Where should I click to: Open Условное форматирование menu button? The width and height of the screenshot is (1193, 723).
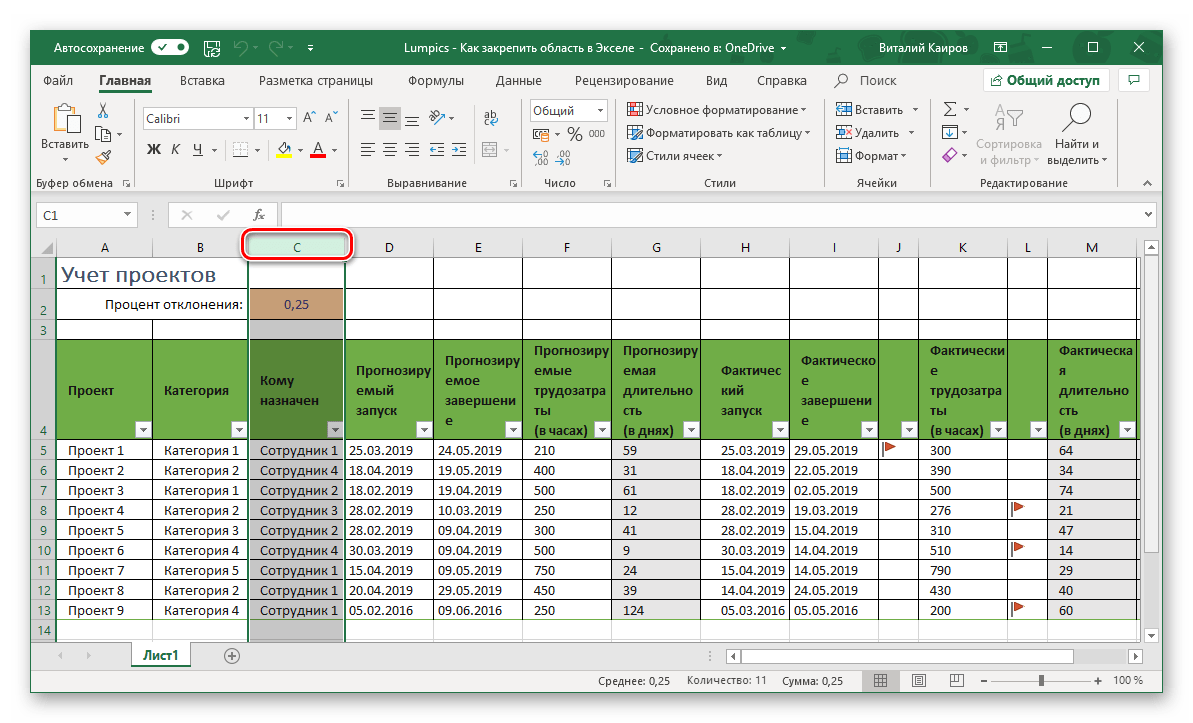click(716, 110)
